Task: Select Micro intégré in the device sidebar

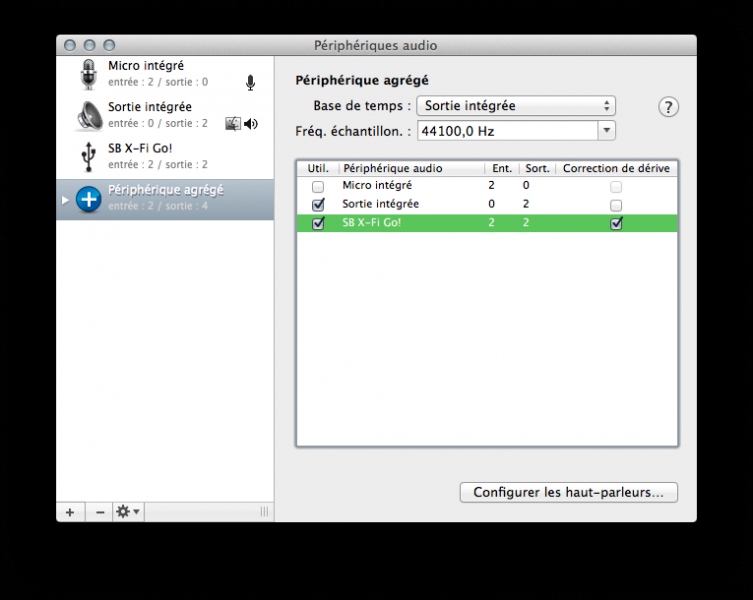Action: (x=165, y=74)
